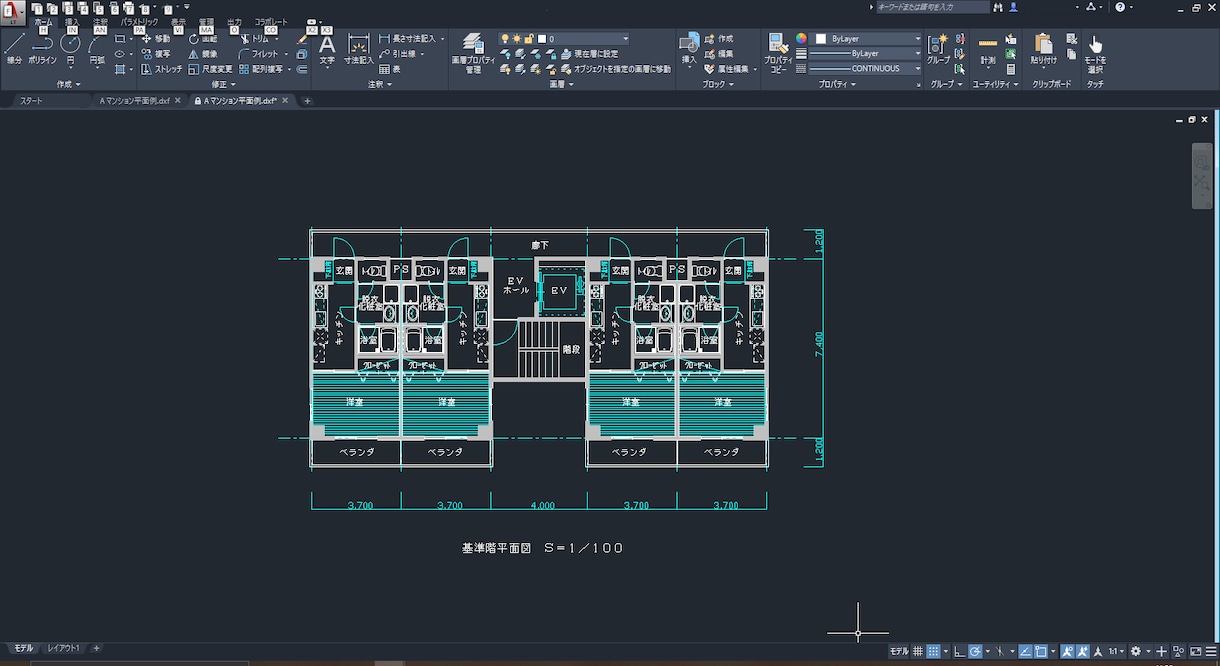Switch to the スタート file tab

[31, 101]
